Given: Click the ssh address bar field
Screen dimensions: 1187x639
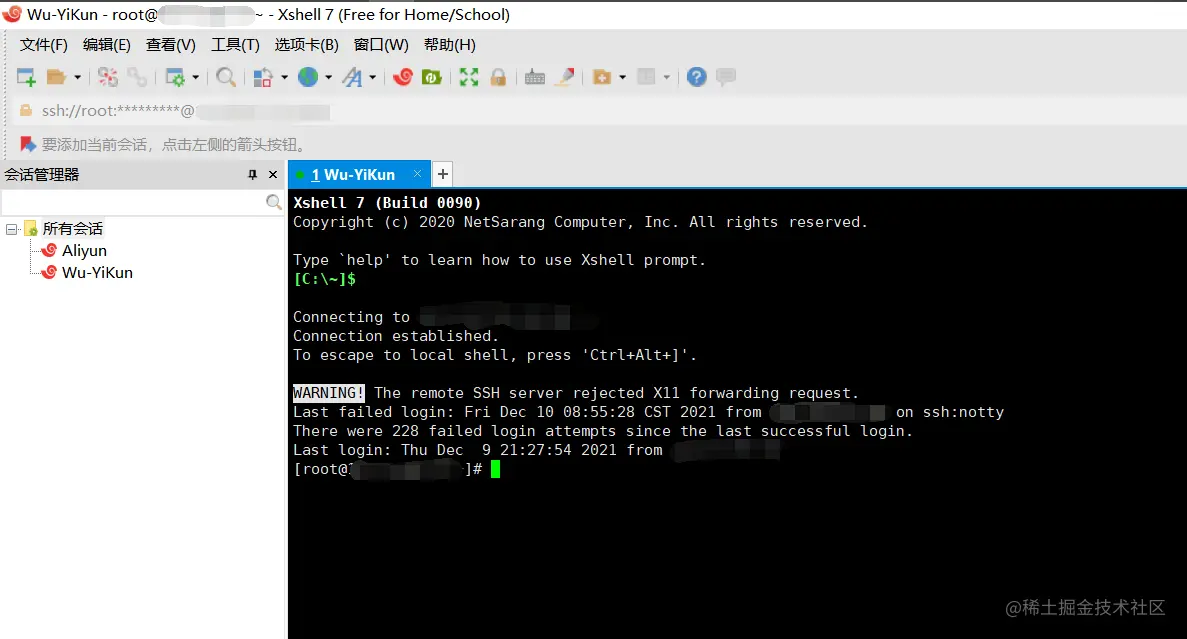Looking at the screenshot, I should (x=602, y=111).
